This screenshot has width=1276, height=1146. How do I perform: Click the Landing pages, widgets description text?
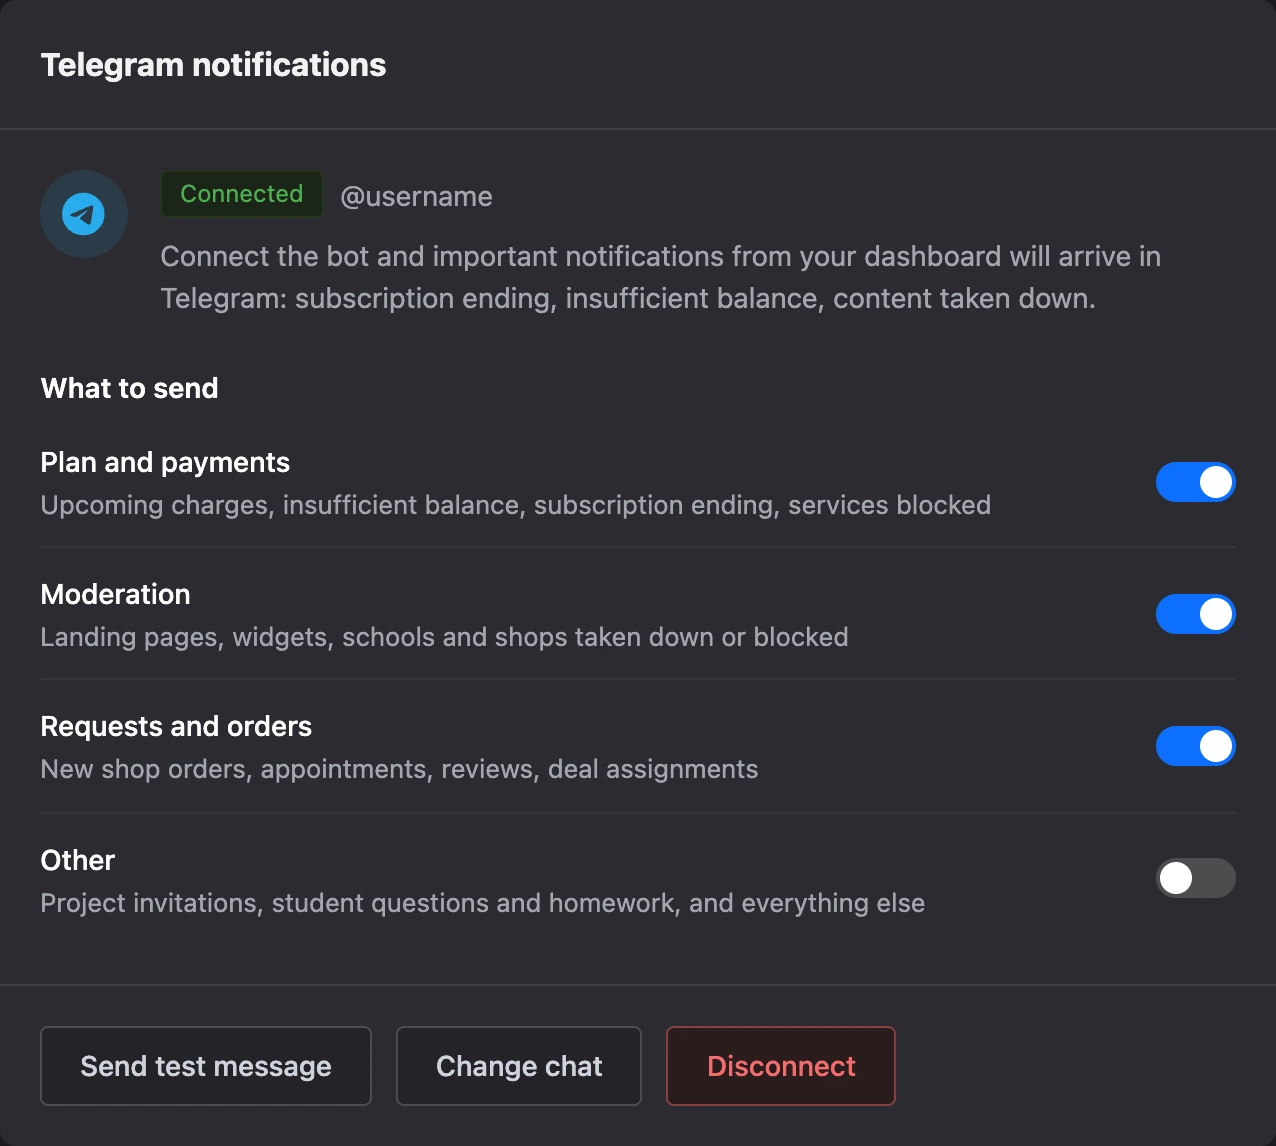point(444,637)
